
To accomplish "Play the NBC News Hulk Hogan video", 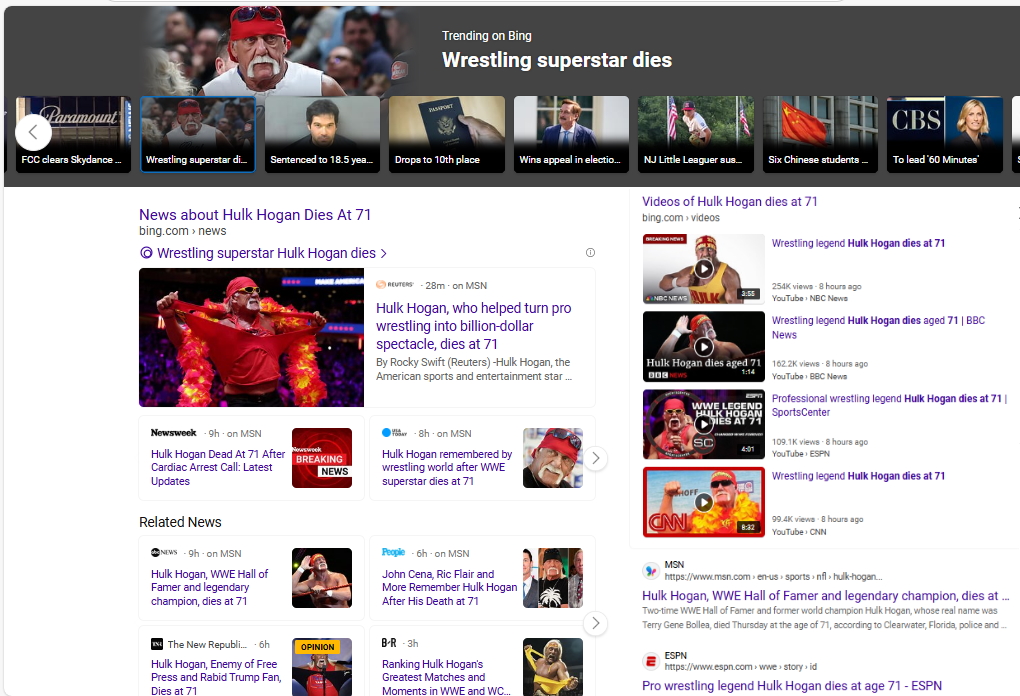I will coord(703,269).
